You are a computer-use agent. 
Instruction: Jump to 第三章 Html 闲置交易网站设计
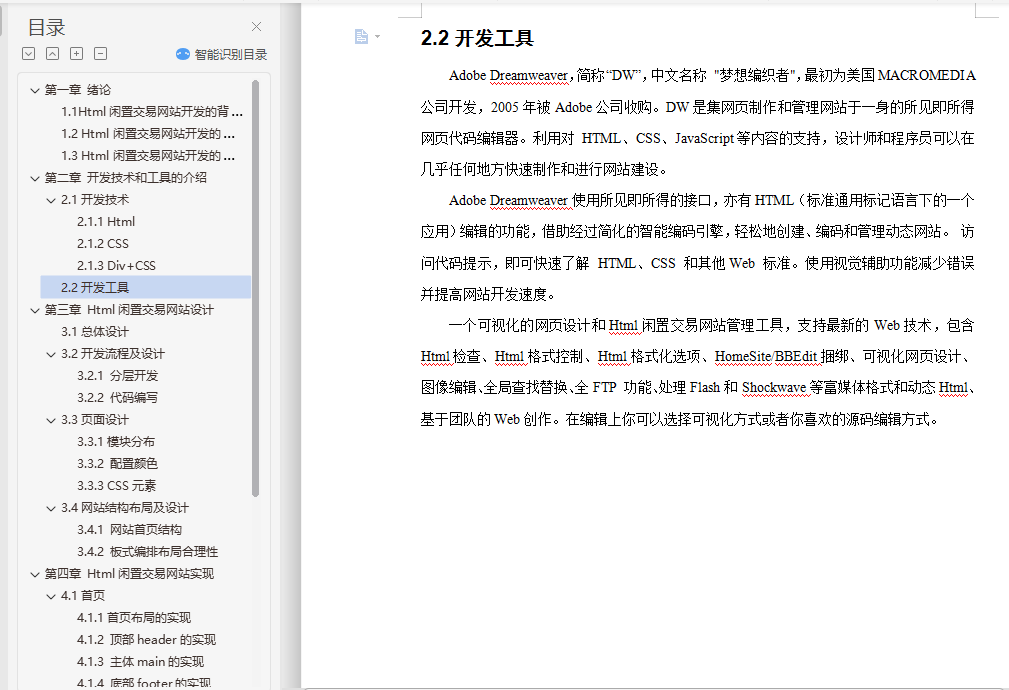coord(129,310)
